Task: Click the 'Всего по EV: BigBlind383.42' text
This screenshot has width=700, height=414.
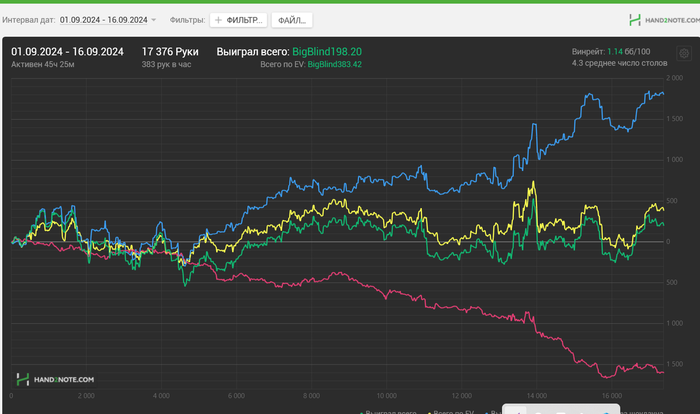Action: click(x=311, y=64)
